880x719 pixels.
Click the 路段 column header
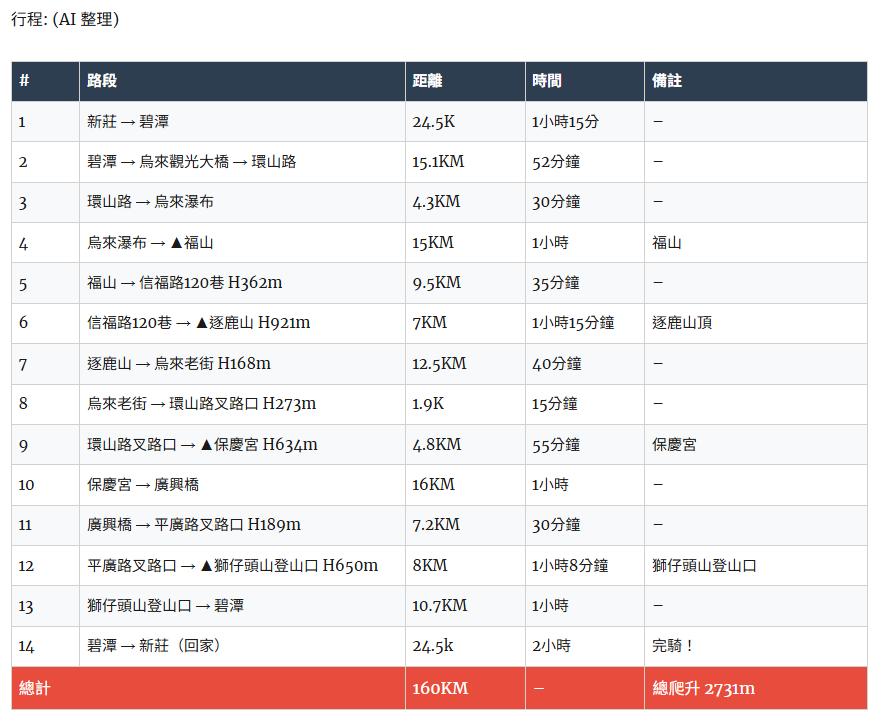pos(102,81)
